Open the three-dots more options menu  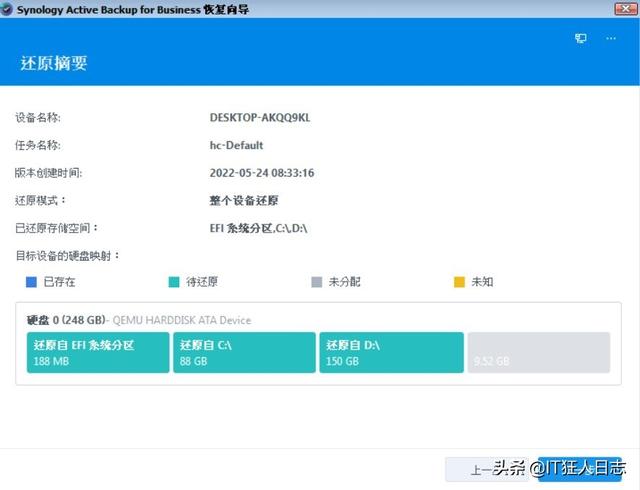point(611,38)
